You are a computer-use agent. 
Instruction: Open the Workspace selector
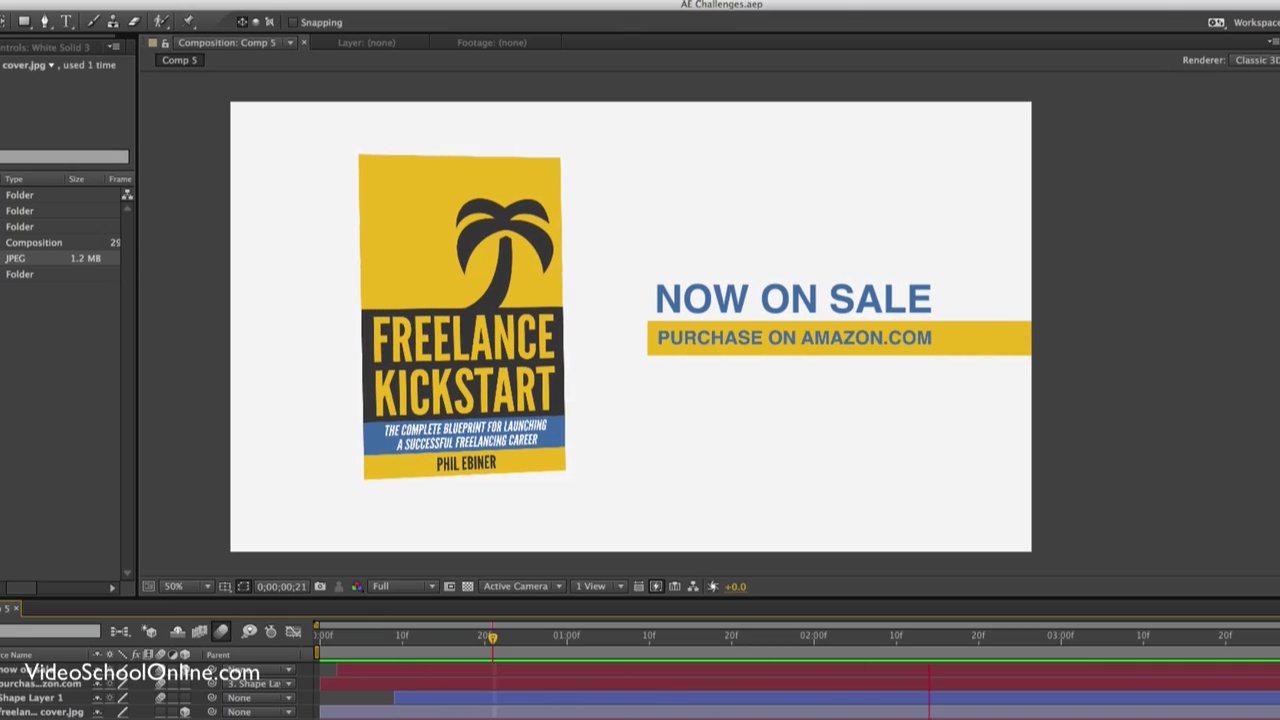[x=1256, y=22]
